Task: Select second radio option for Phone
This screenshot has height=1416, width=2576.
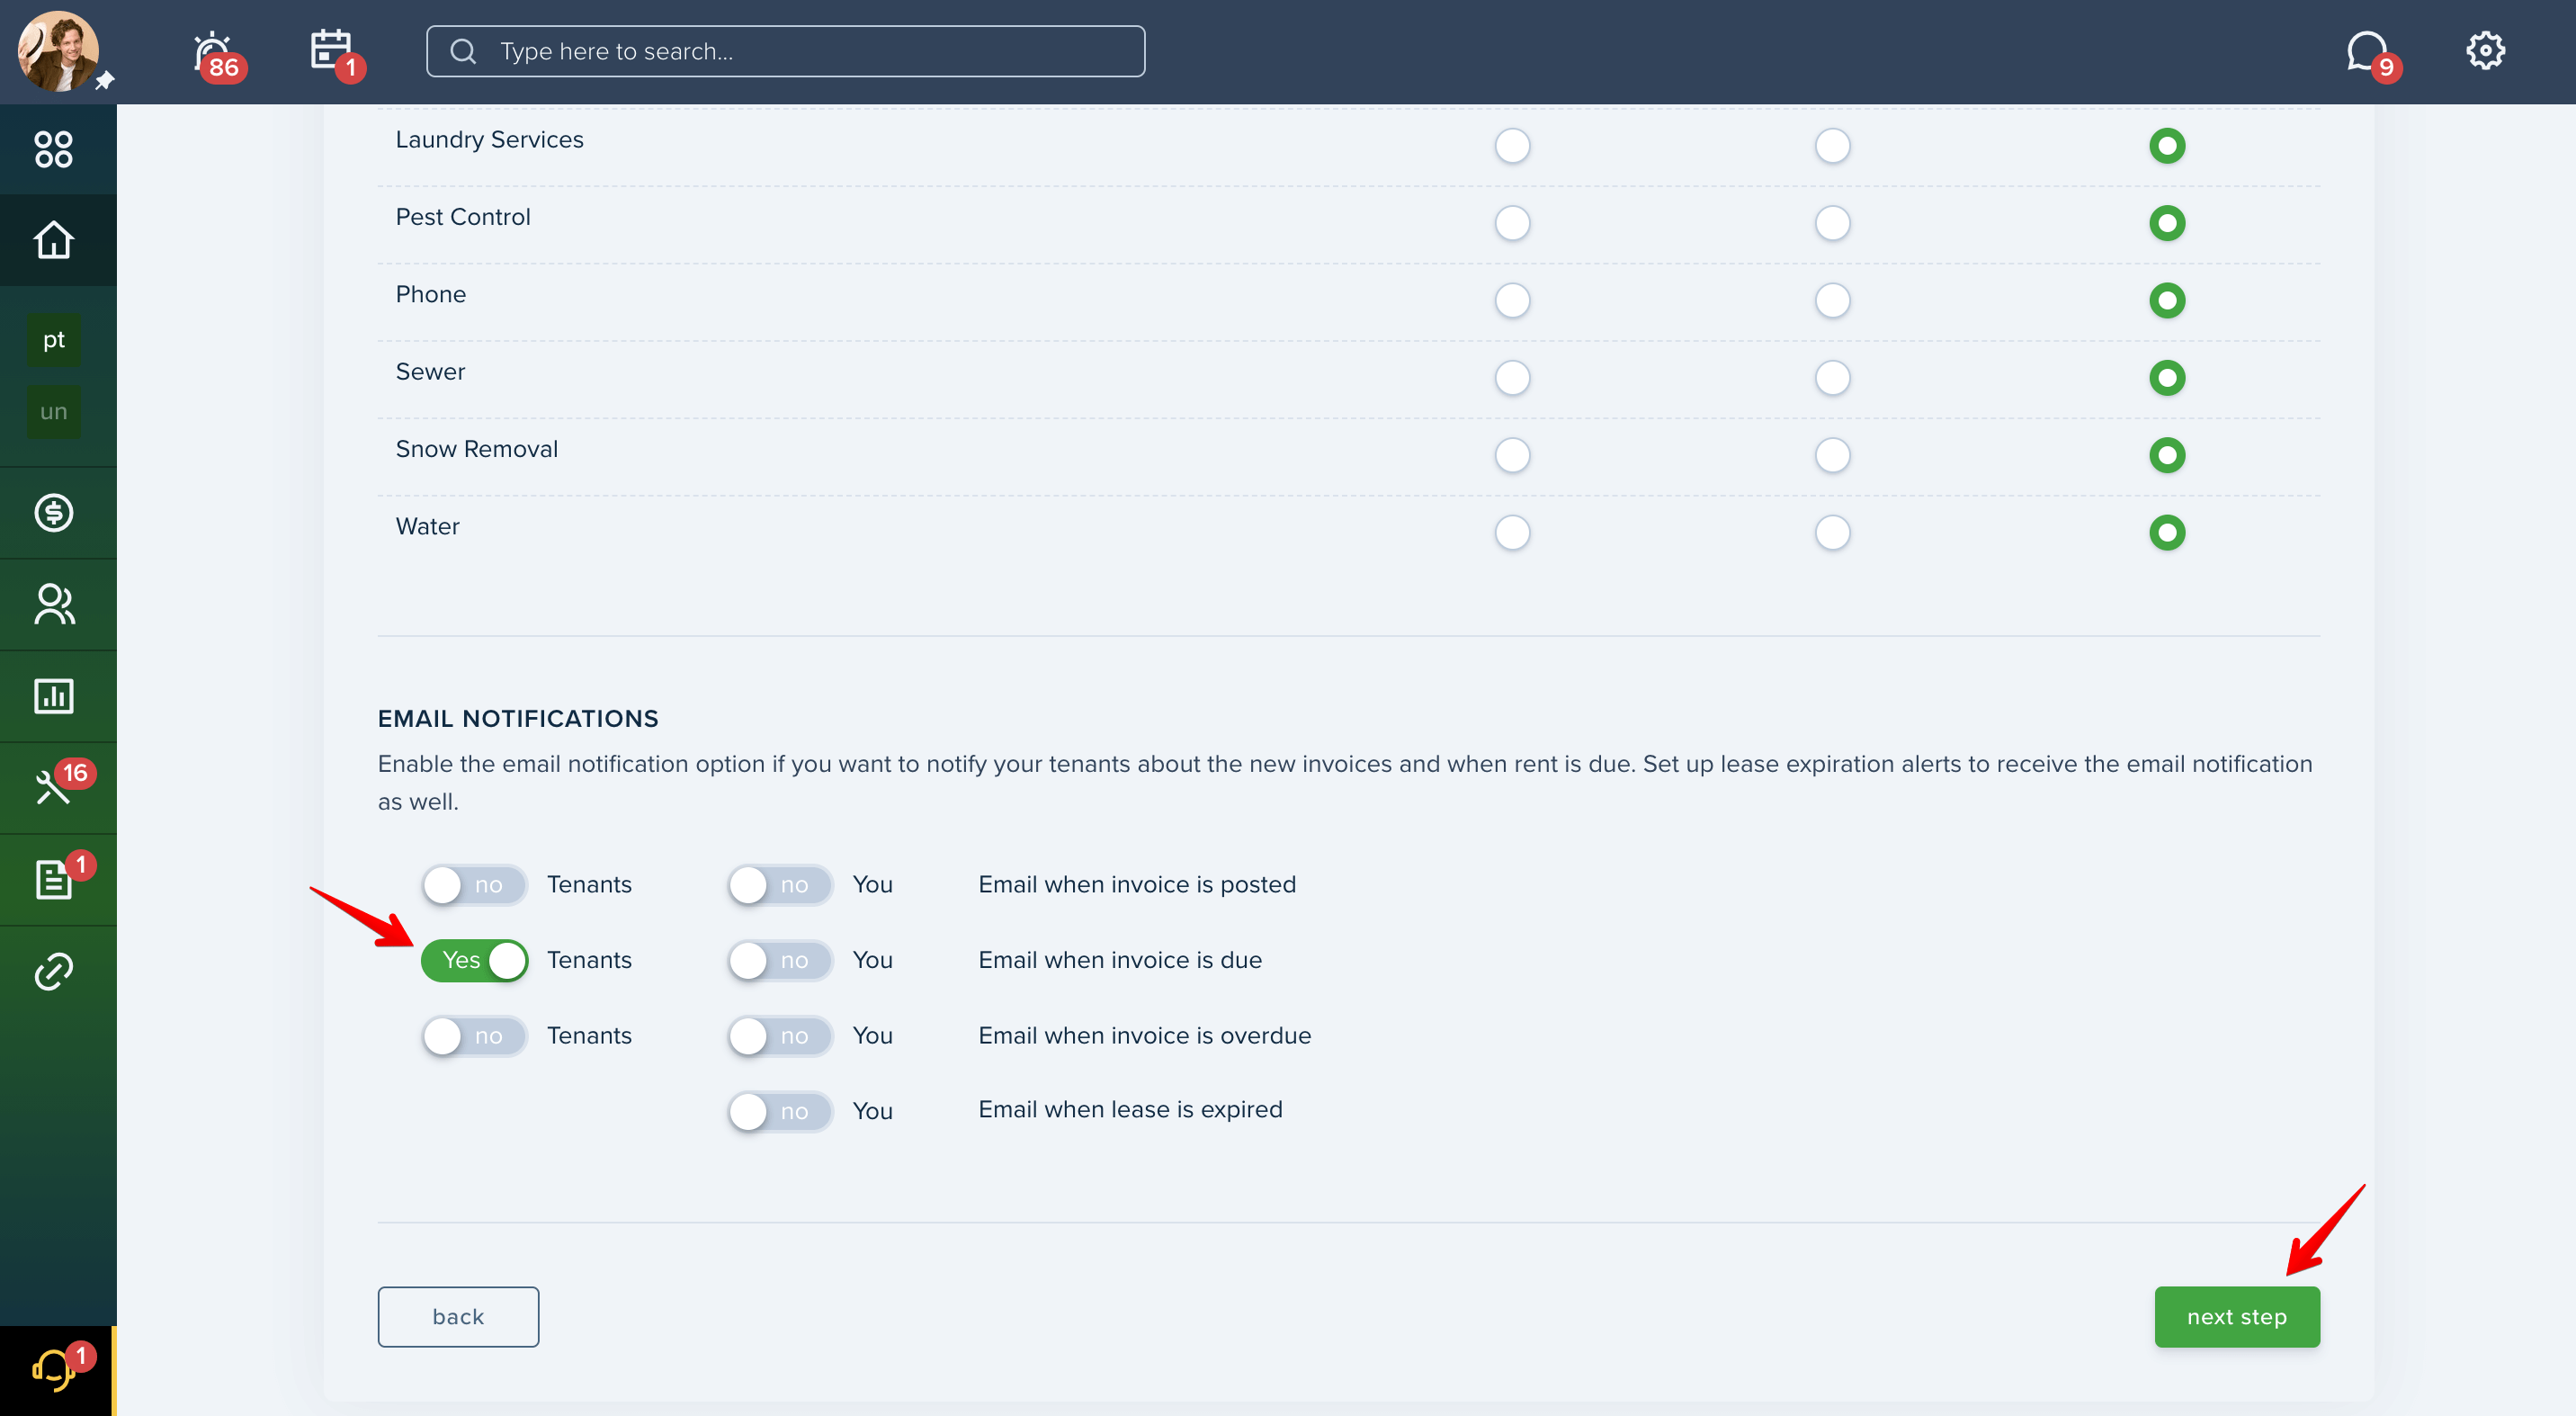Action: (x=1832, y=300)
